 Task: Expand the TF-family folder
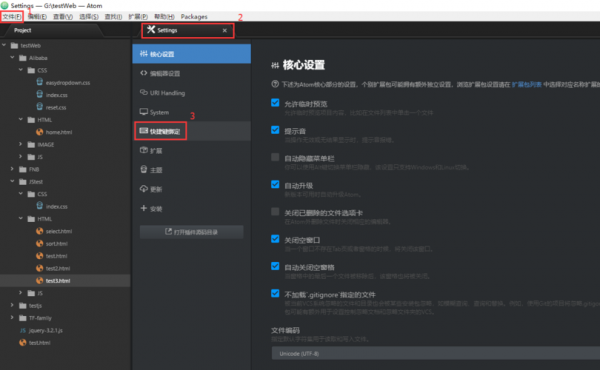click(x=13, y=318)
